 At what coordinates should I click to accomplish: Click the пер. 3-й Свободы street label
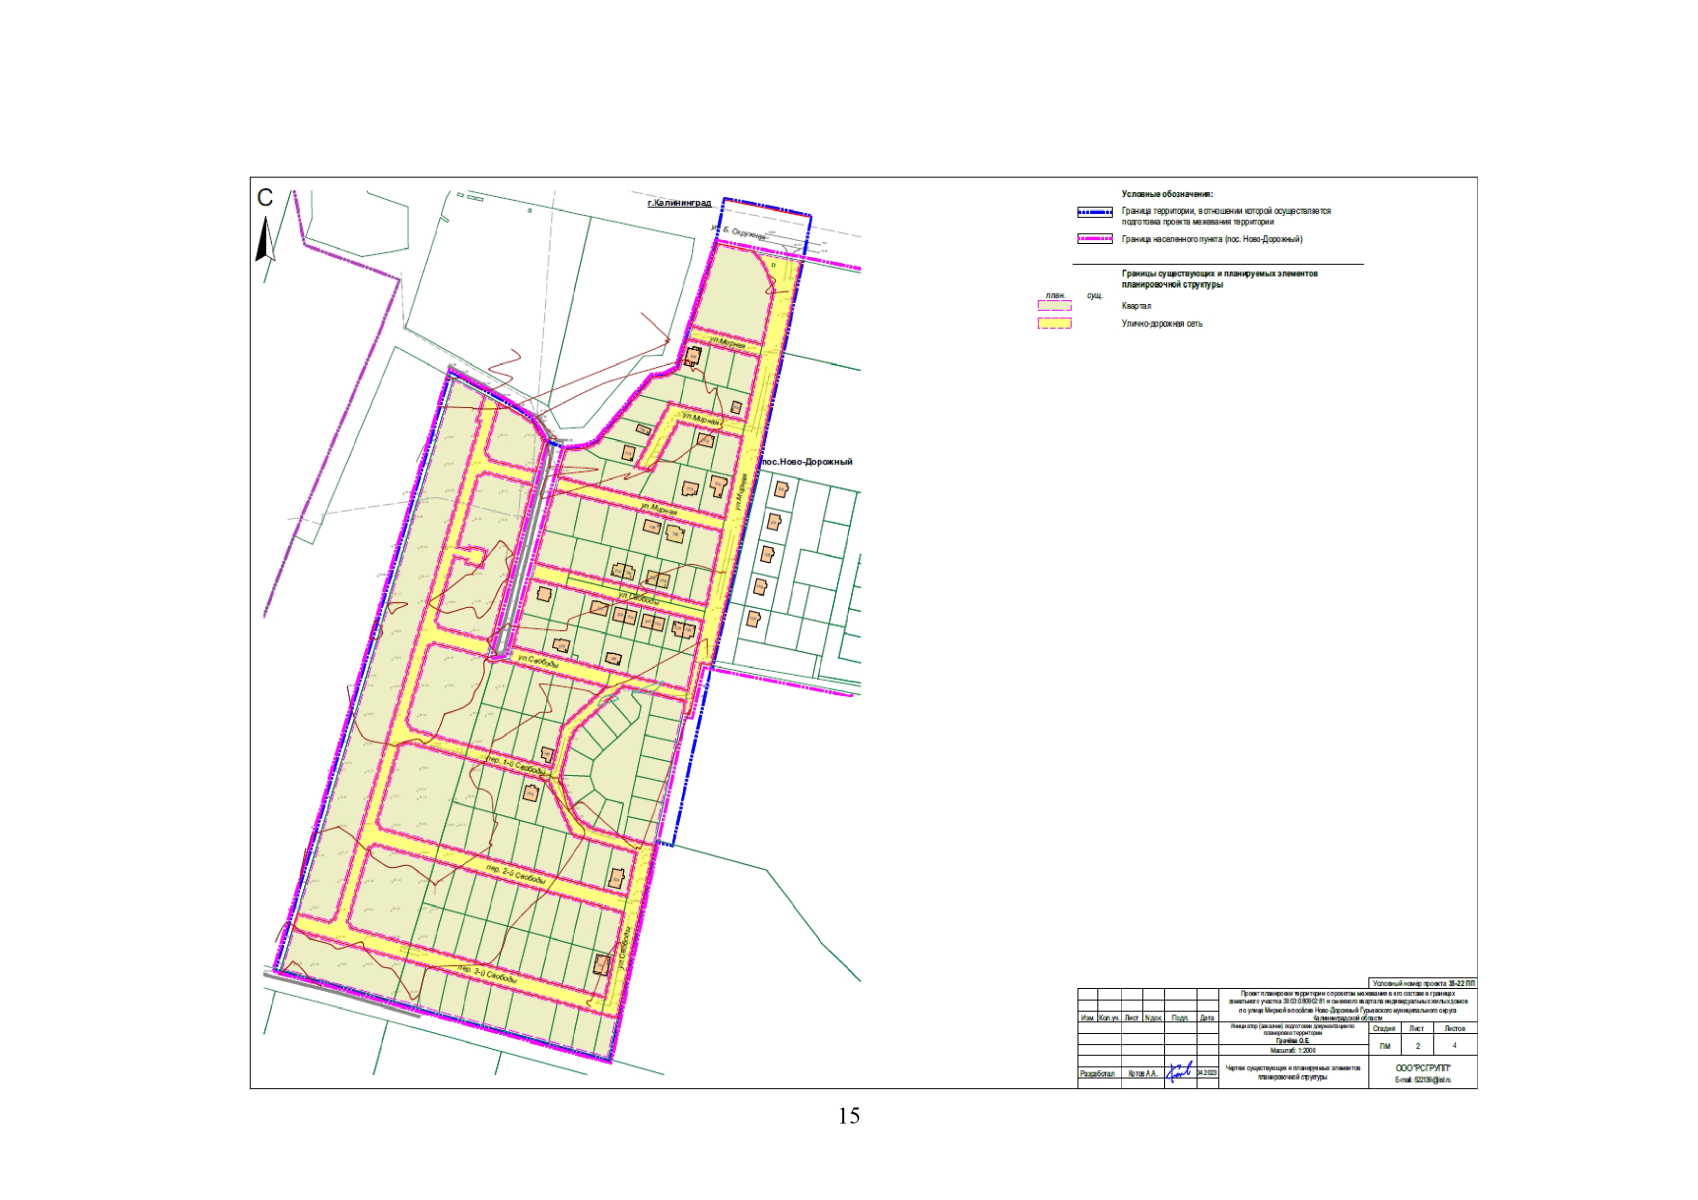pos(488,974)
